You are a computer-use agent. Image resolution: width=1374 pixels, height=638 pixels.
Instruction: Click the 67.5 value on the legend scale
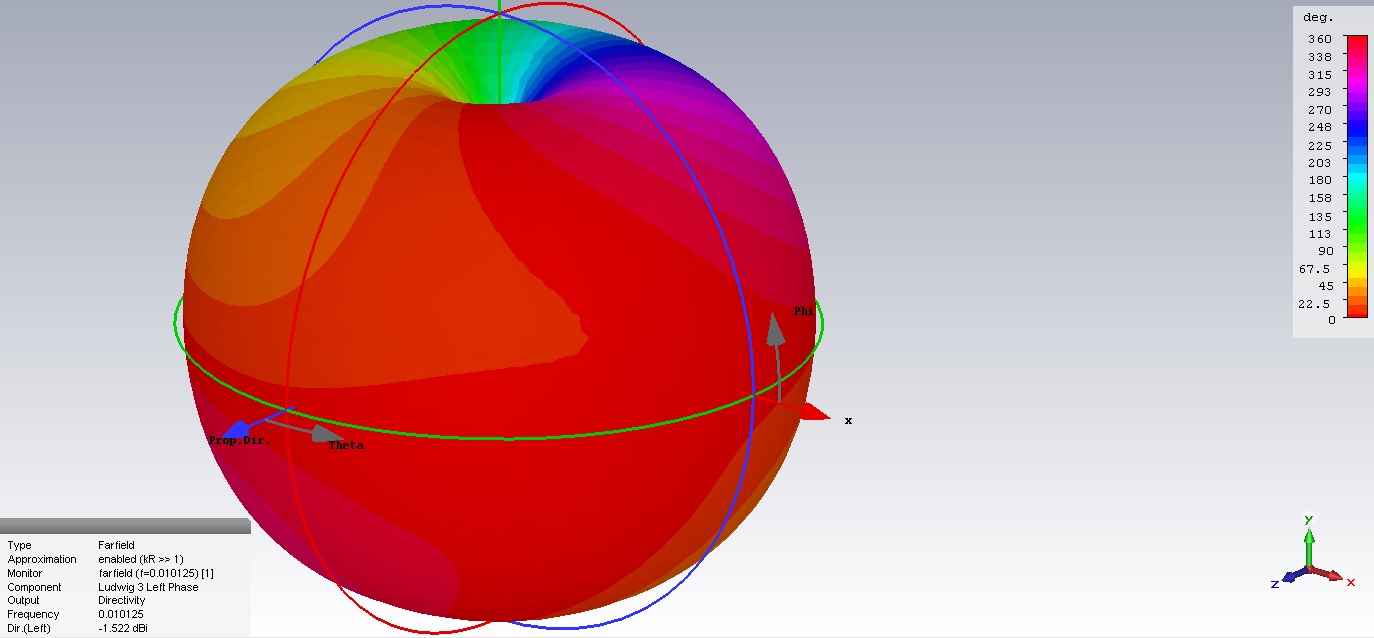[1316, 268]
